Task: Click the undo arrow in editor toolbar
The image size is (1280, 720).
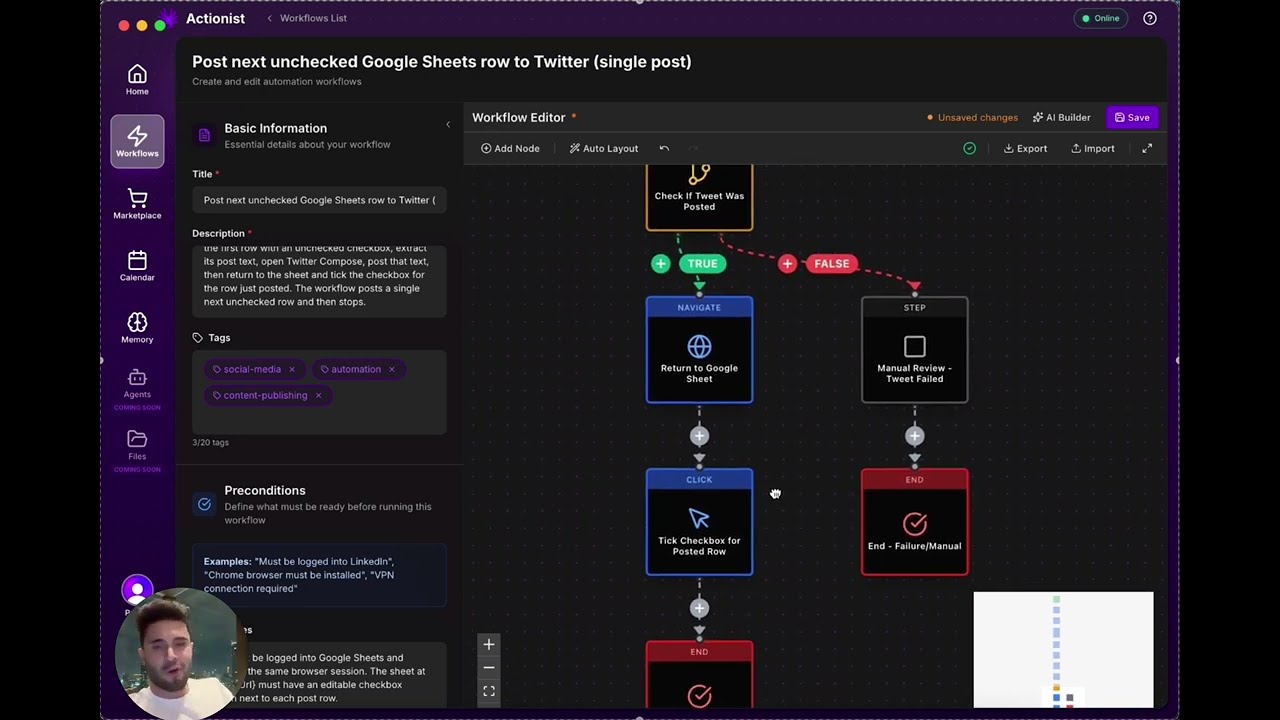Action: 664,148
